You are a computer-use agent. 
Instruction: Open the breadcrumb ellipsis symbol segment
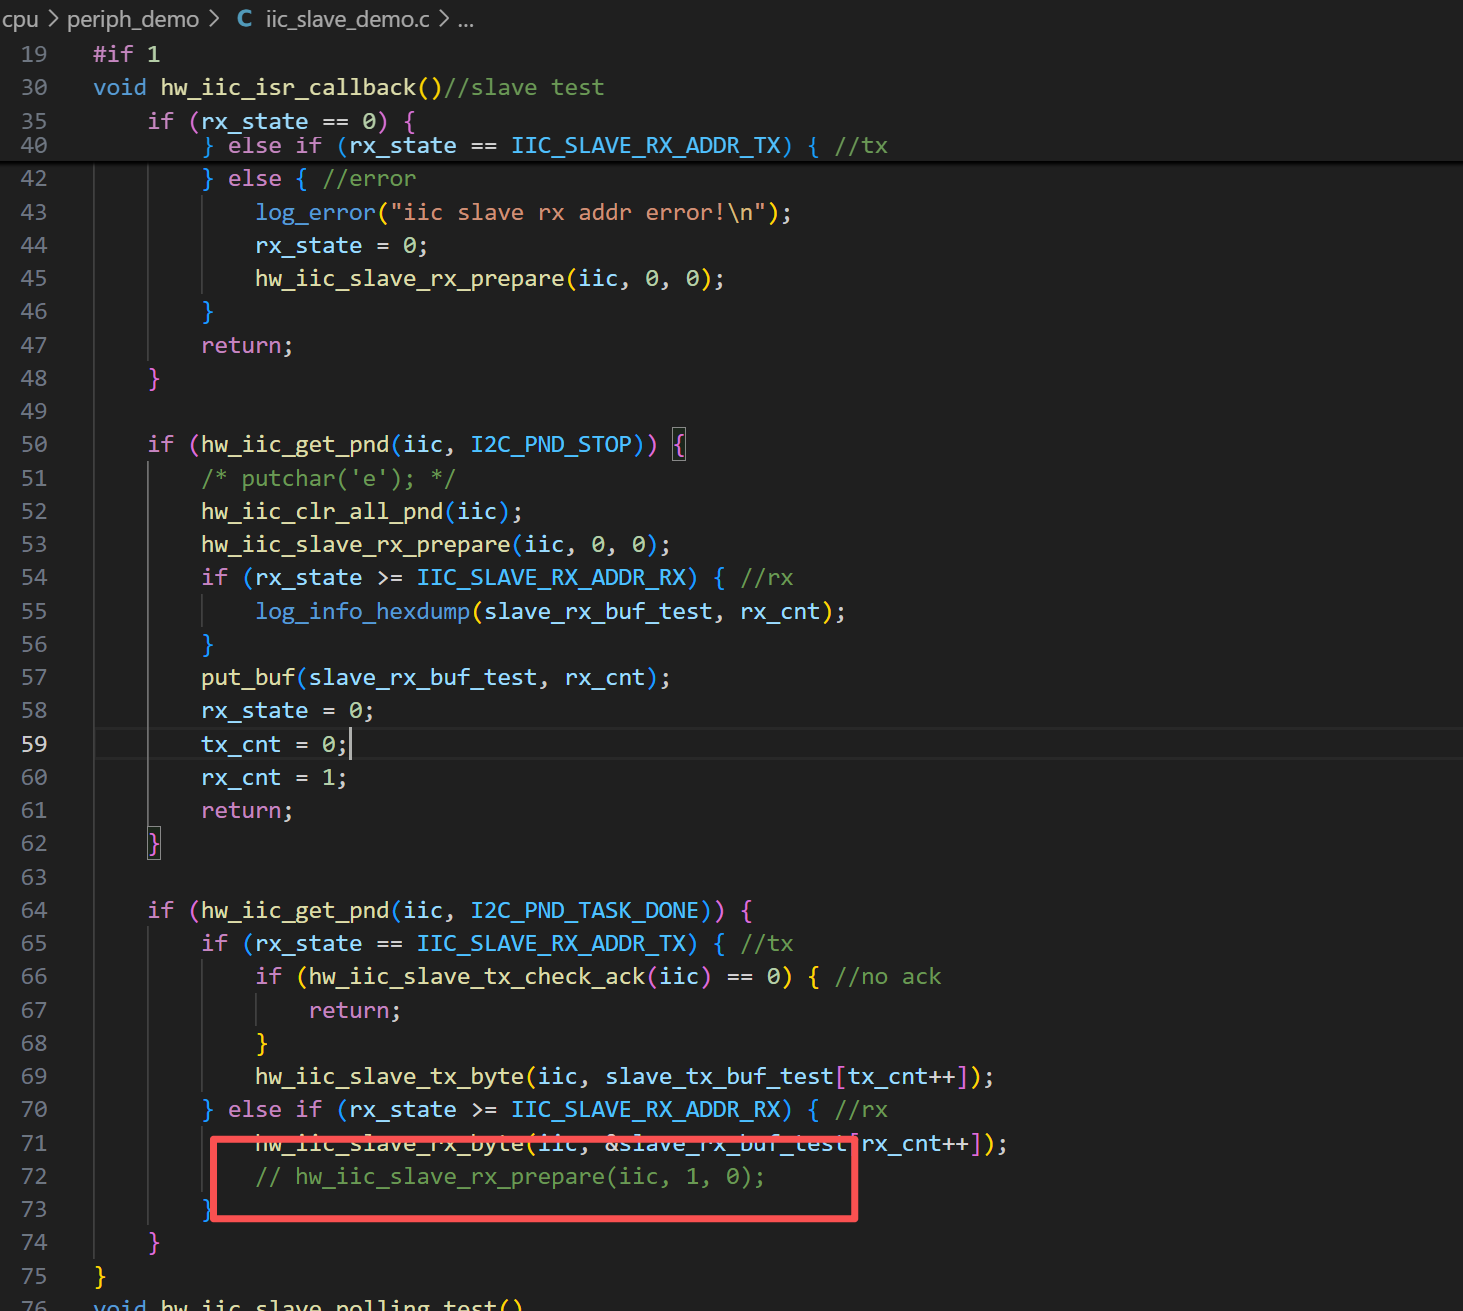tap(466, 19)
